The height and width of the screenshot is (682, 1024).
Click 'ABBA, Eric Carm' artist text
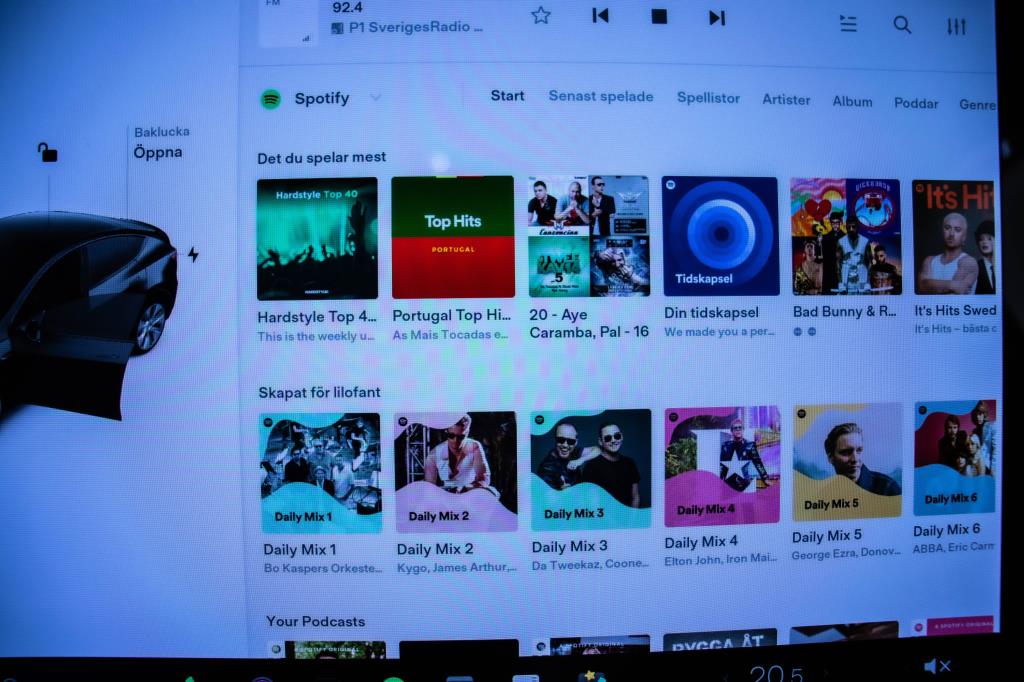click(x=953, y=547)
